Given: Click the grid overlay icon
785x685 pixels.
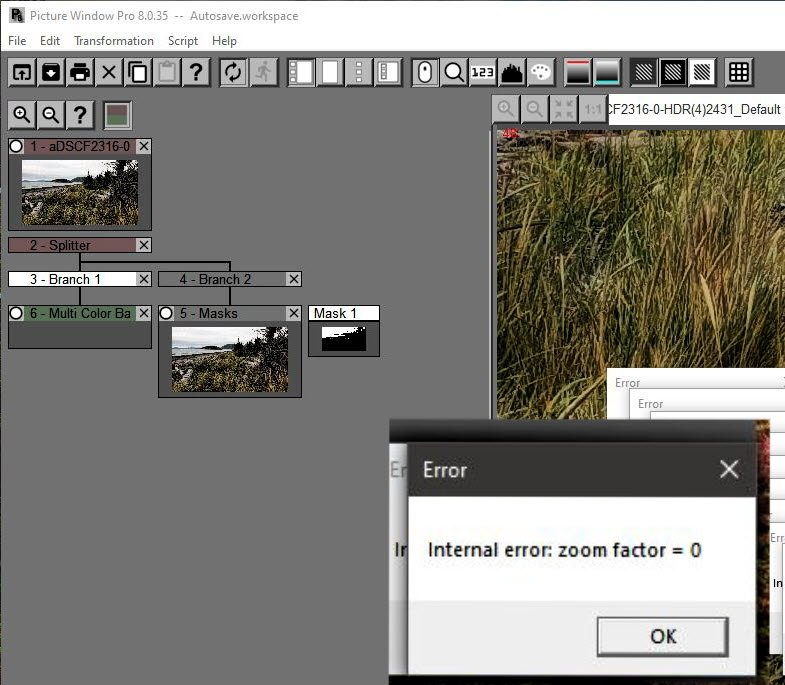Looking at the screenshot, I should pos(739,72).
